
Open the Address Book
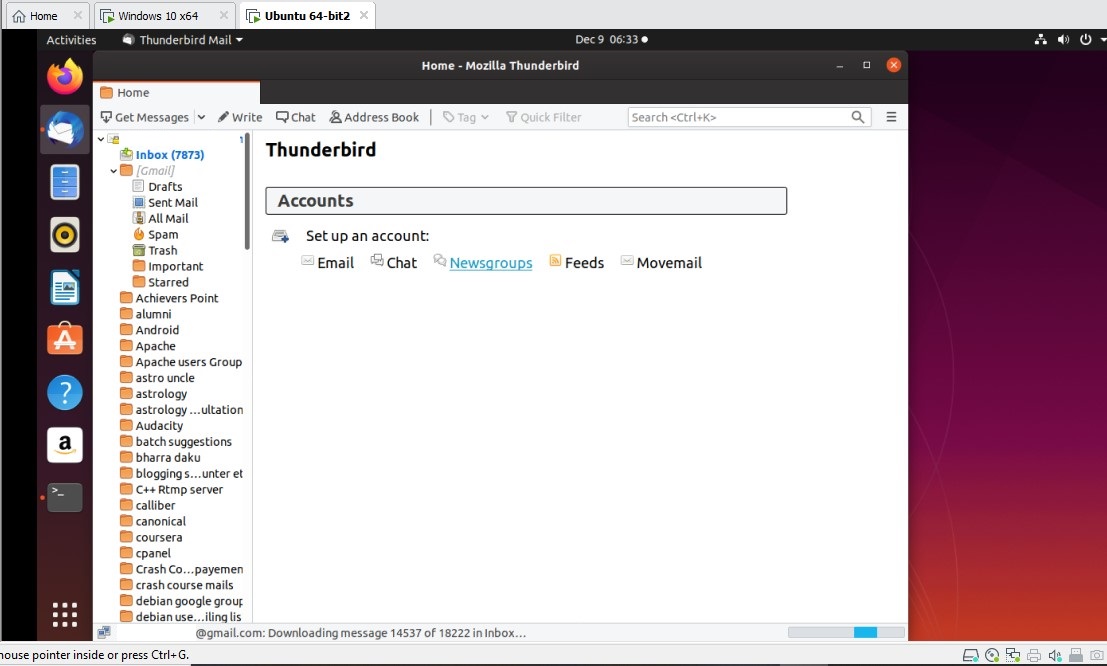pyautogui.click(x=374, y=117)
